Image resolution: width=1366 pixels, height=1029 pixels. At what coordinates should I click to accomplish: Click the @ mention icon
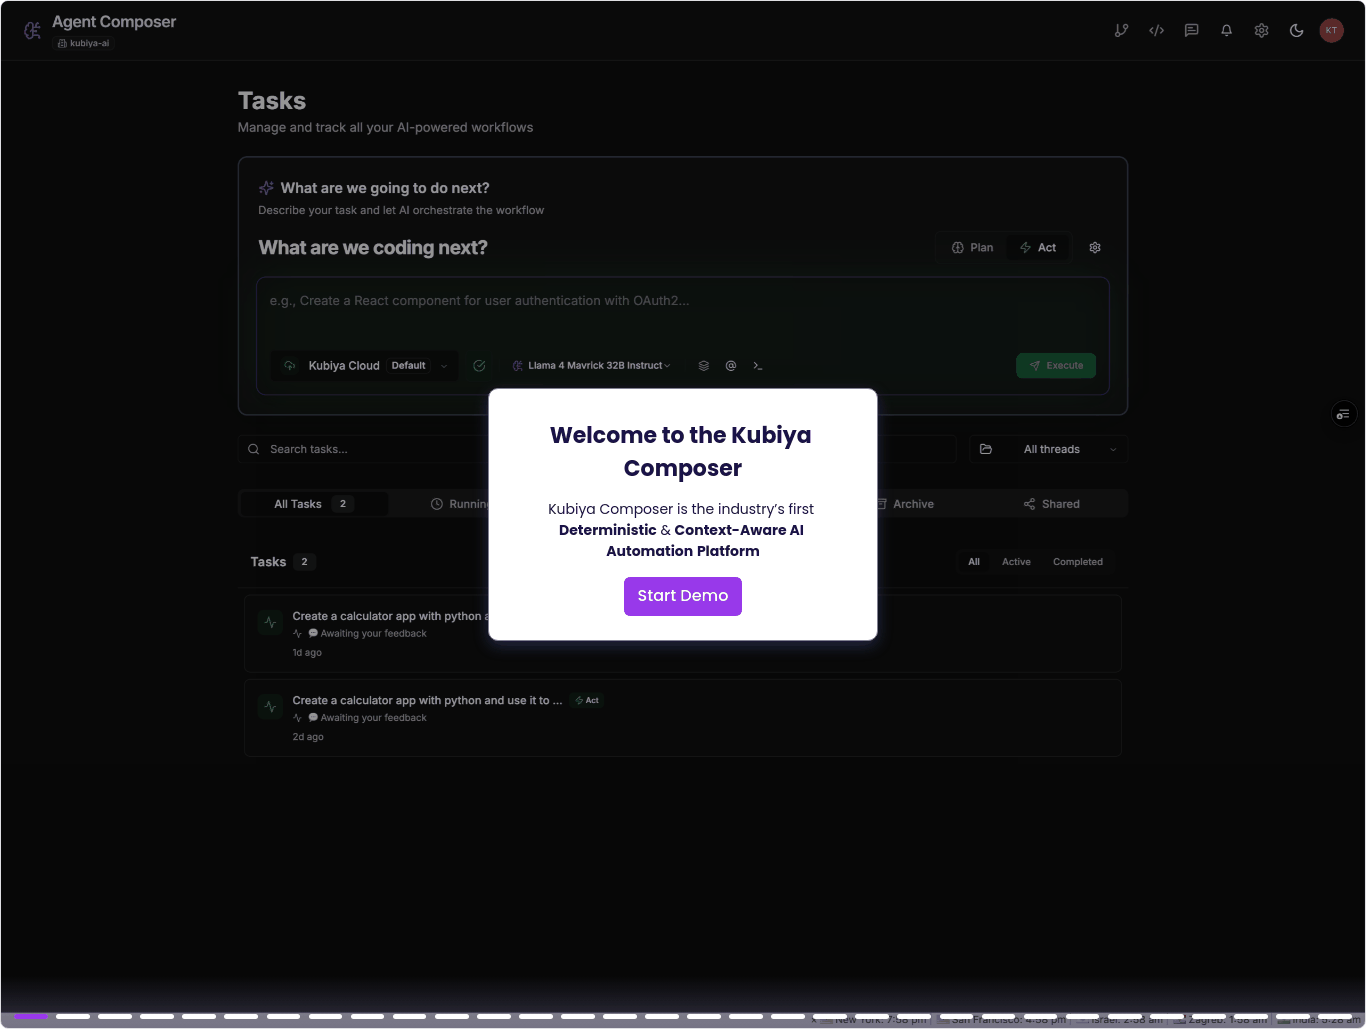[x=731, y=366]
